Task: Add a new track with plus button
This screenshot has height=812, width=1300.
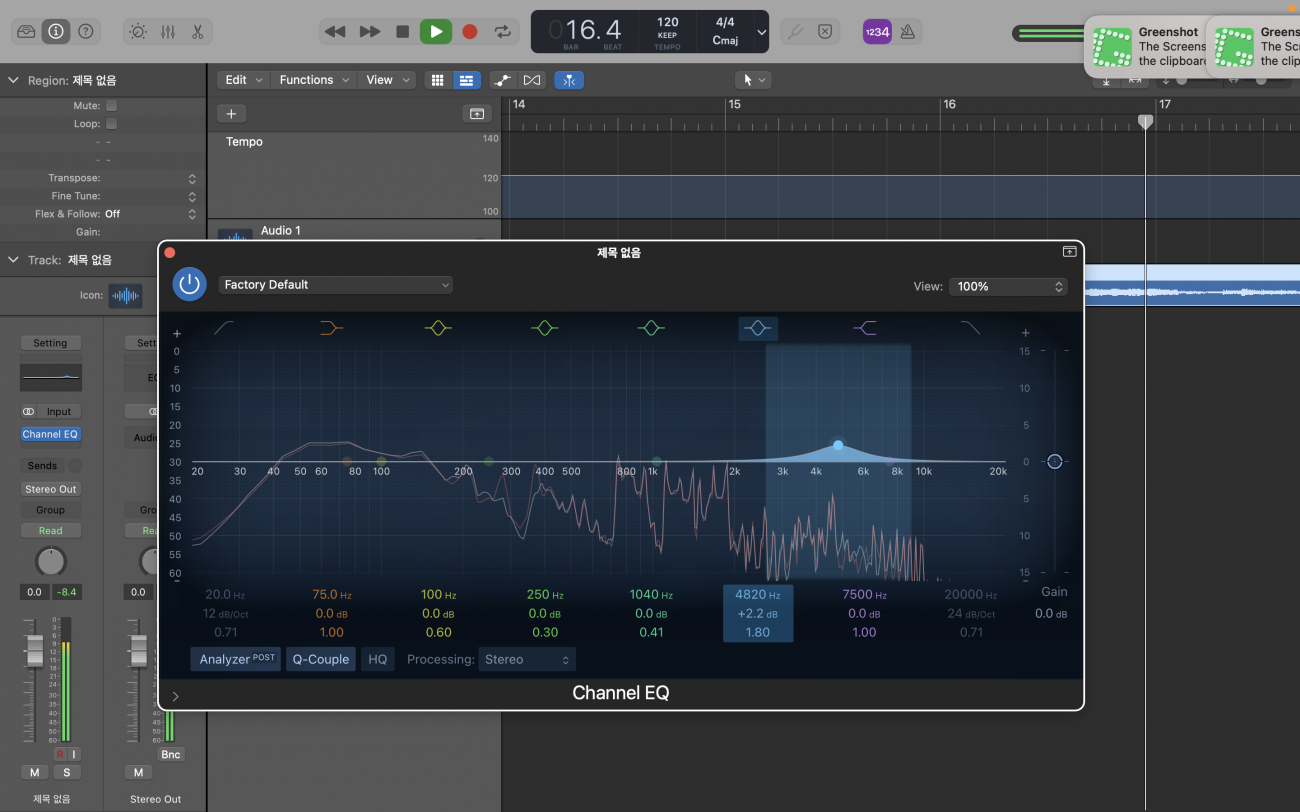Action: [x=231, y=114]
